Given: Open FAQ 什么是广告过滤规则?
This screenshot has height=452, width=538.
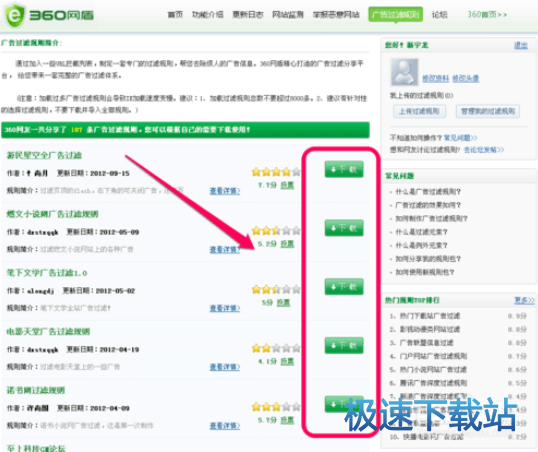Looking at the screenshot, I should coord(428,192).
